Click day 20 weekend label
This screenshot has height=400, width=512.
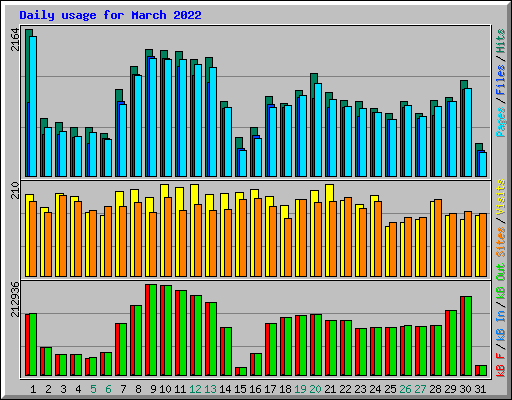tap(315, 389)
